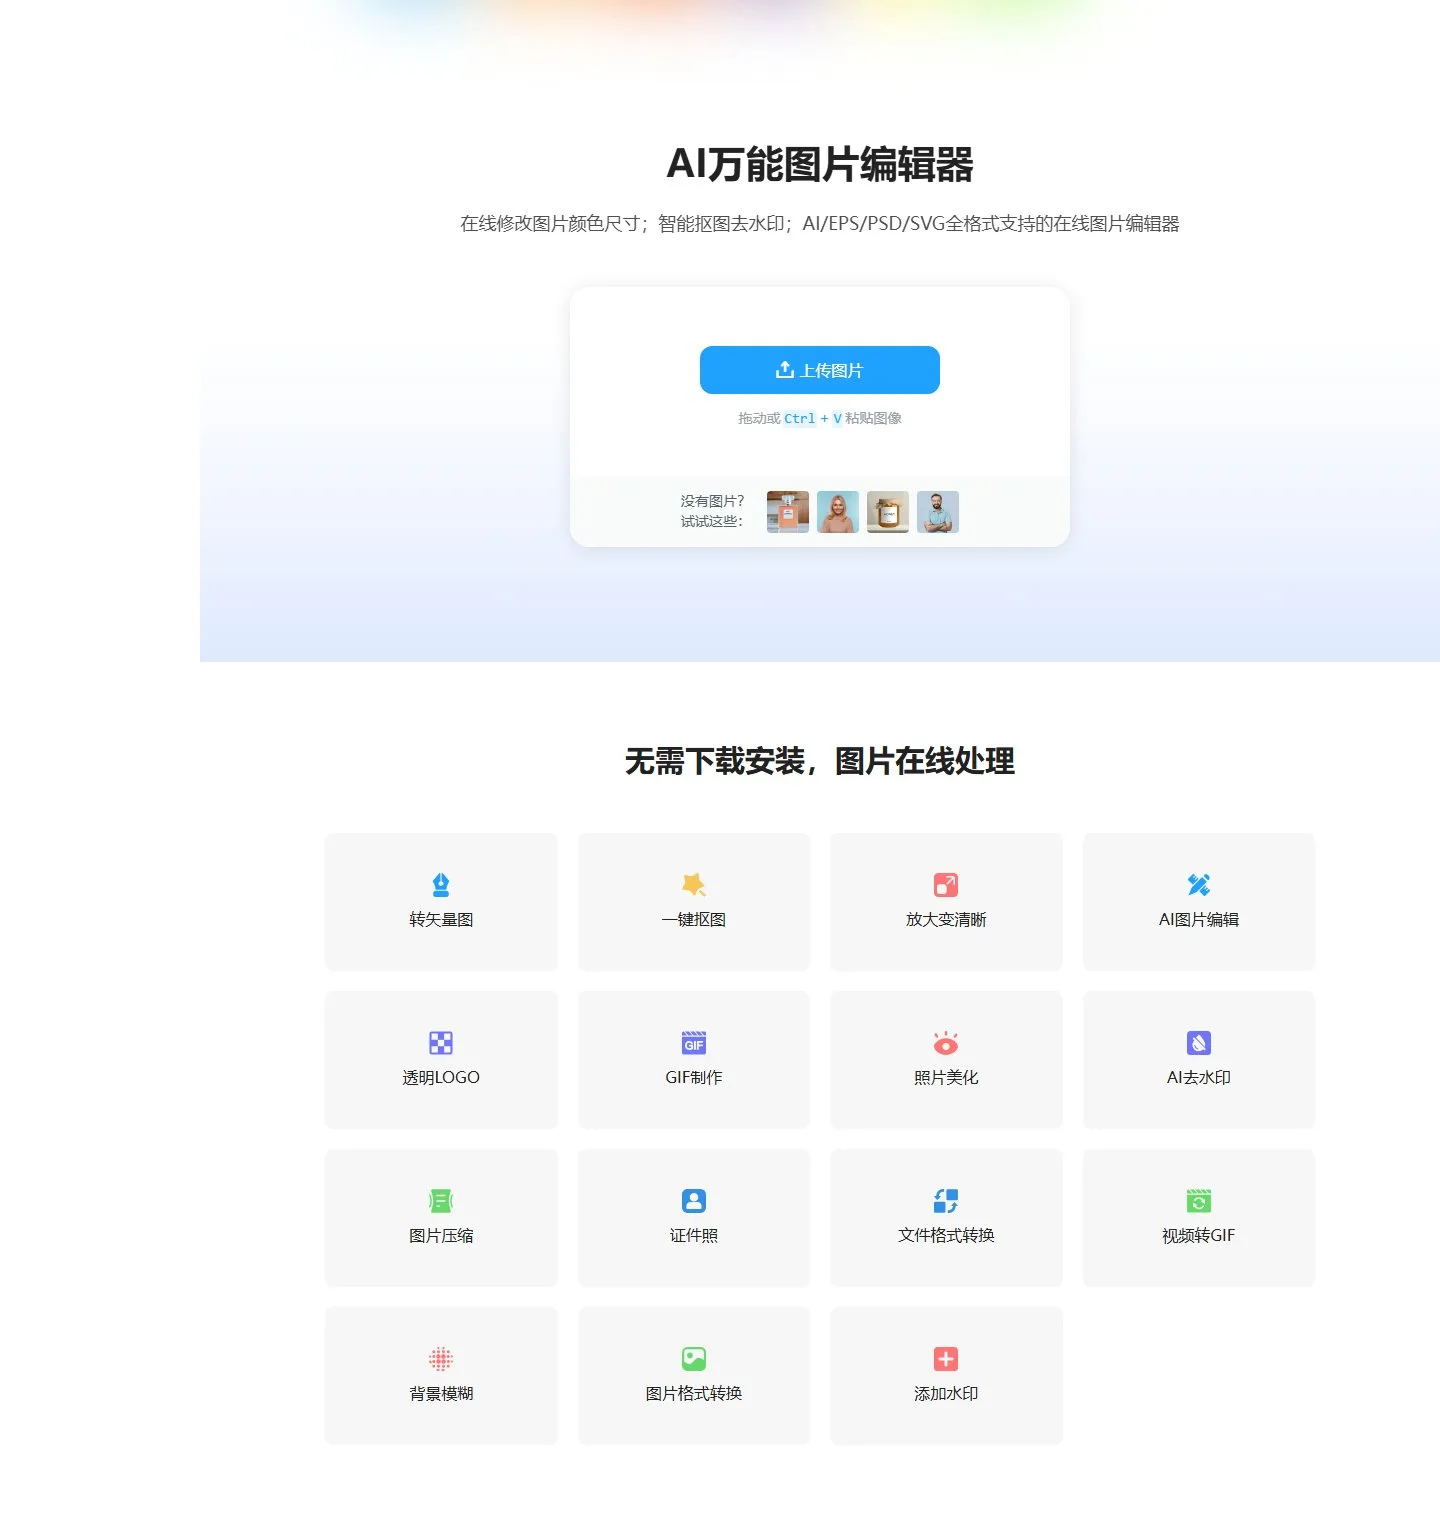The image size is (1440, 1525).
Task: Click the 文件格式转换 label
Action: [946, 1236]
